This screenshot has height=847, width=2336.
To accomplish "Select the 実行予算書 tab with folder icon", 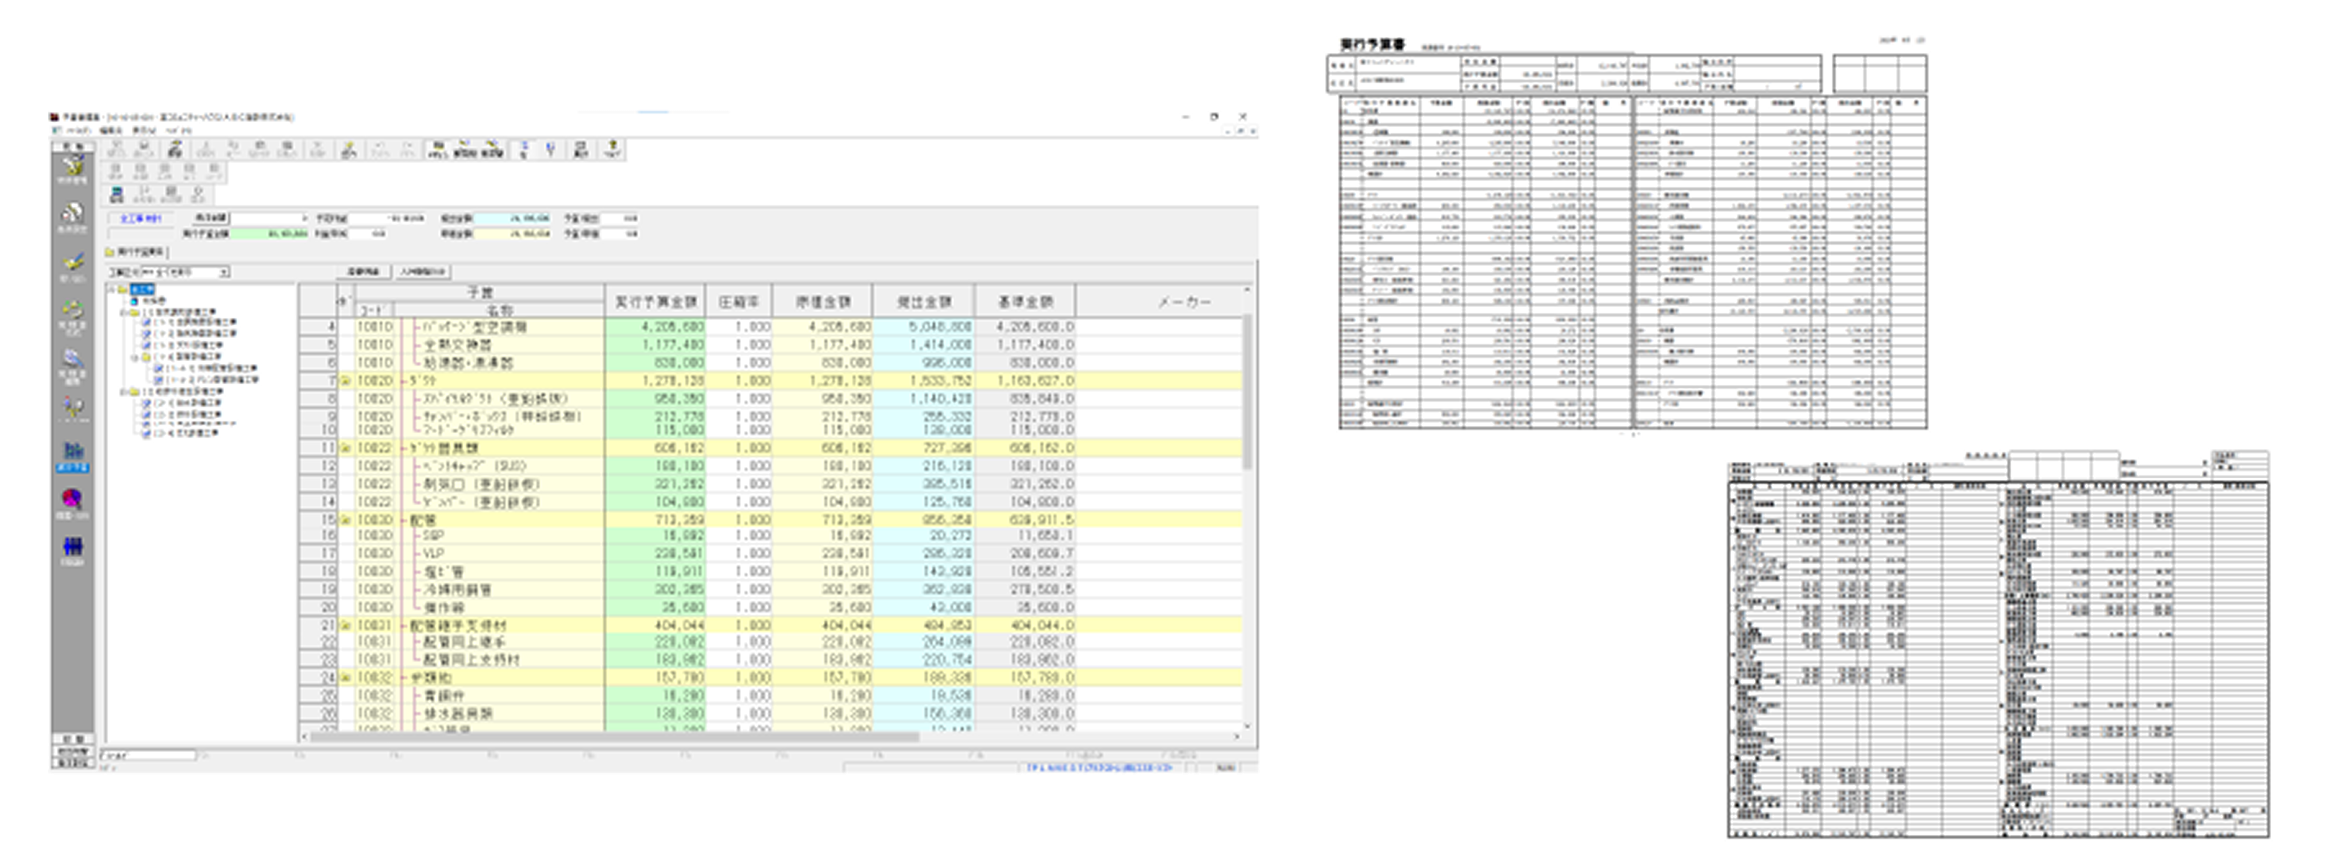I will (x=136, y=252).
